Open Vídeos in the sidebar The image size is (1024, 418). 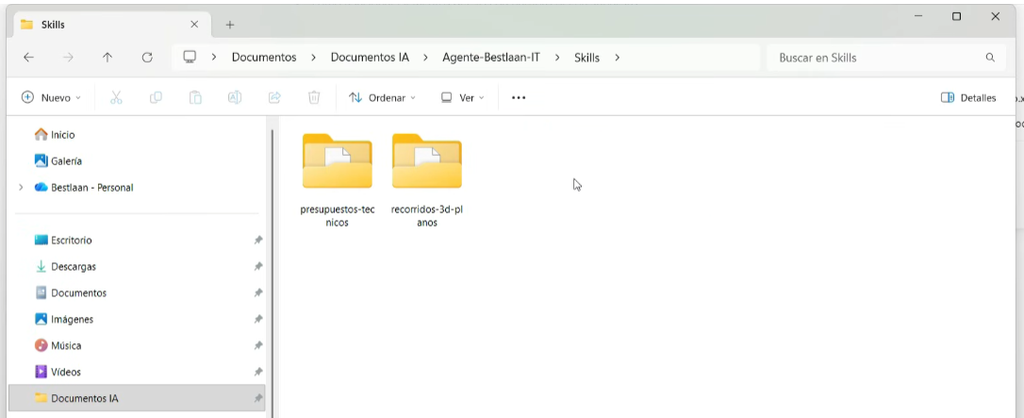pos(66,372)
